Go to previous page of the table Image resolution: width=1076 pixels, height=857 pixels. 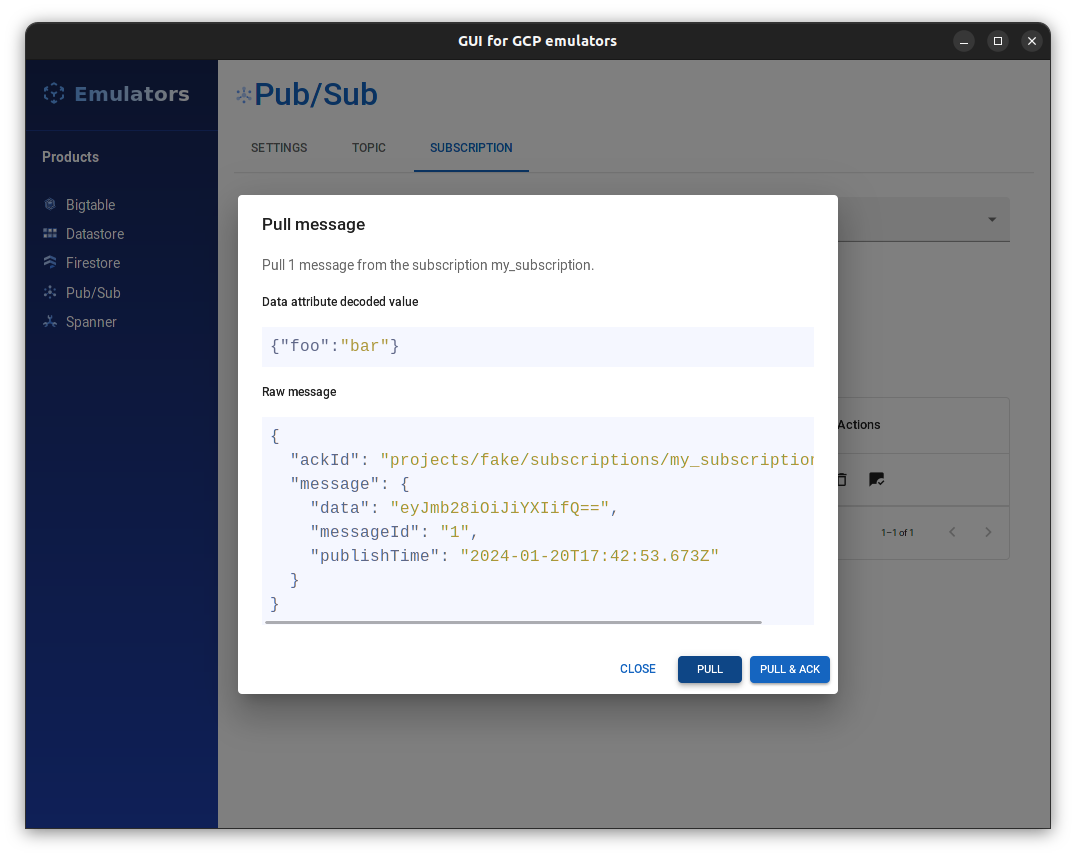pos(952,532)
